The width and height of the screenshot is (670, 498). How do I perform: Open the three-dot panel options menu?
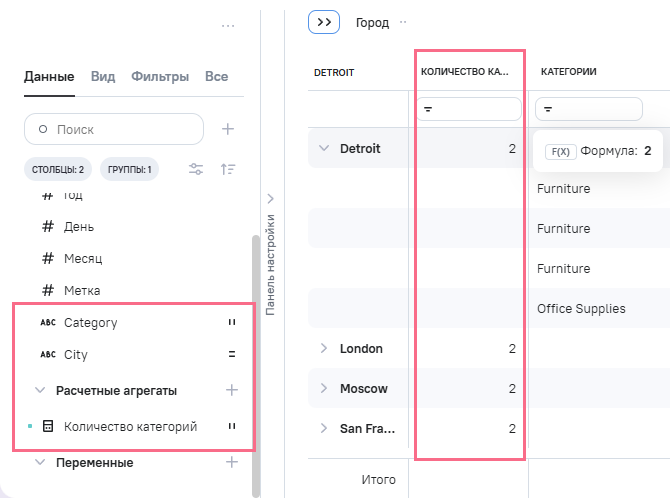tap(228, 25)
